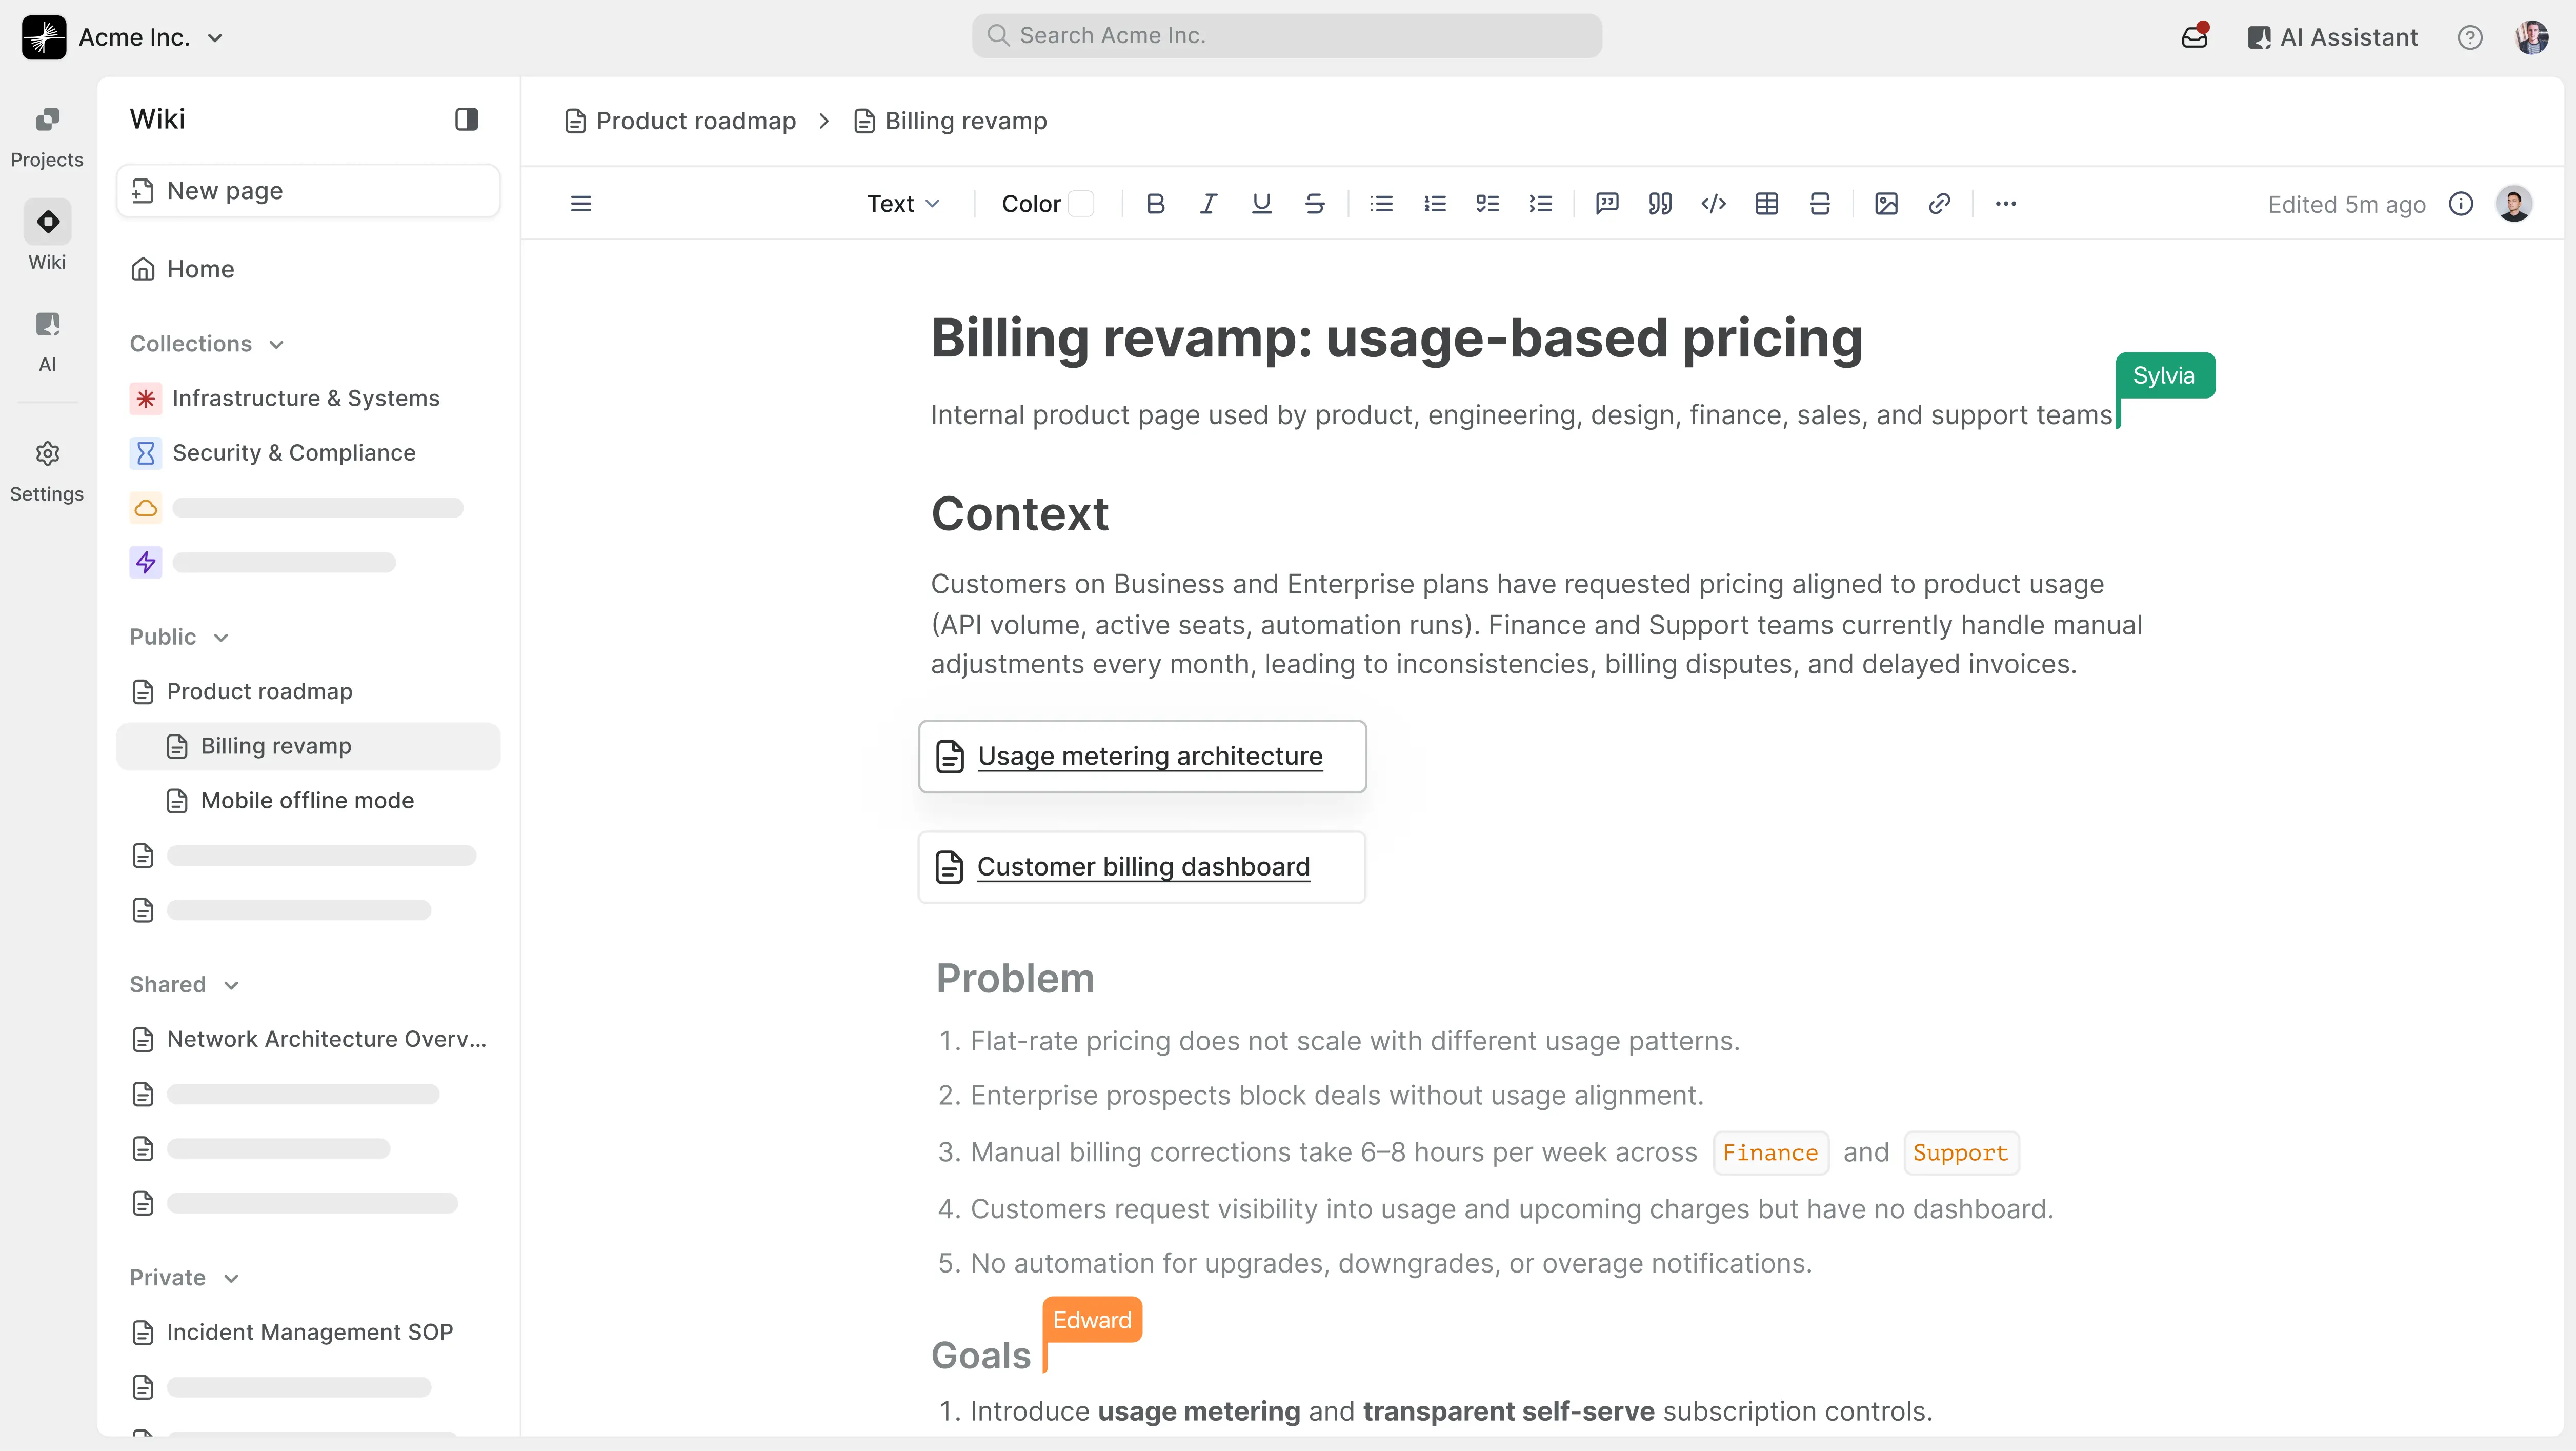Pick a text Color swatch
Image resolution: width=2576 pixels, height=1451 pixels.
pos(1080,204)
